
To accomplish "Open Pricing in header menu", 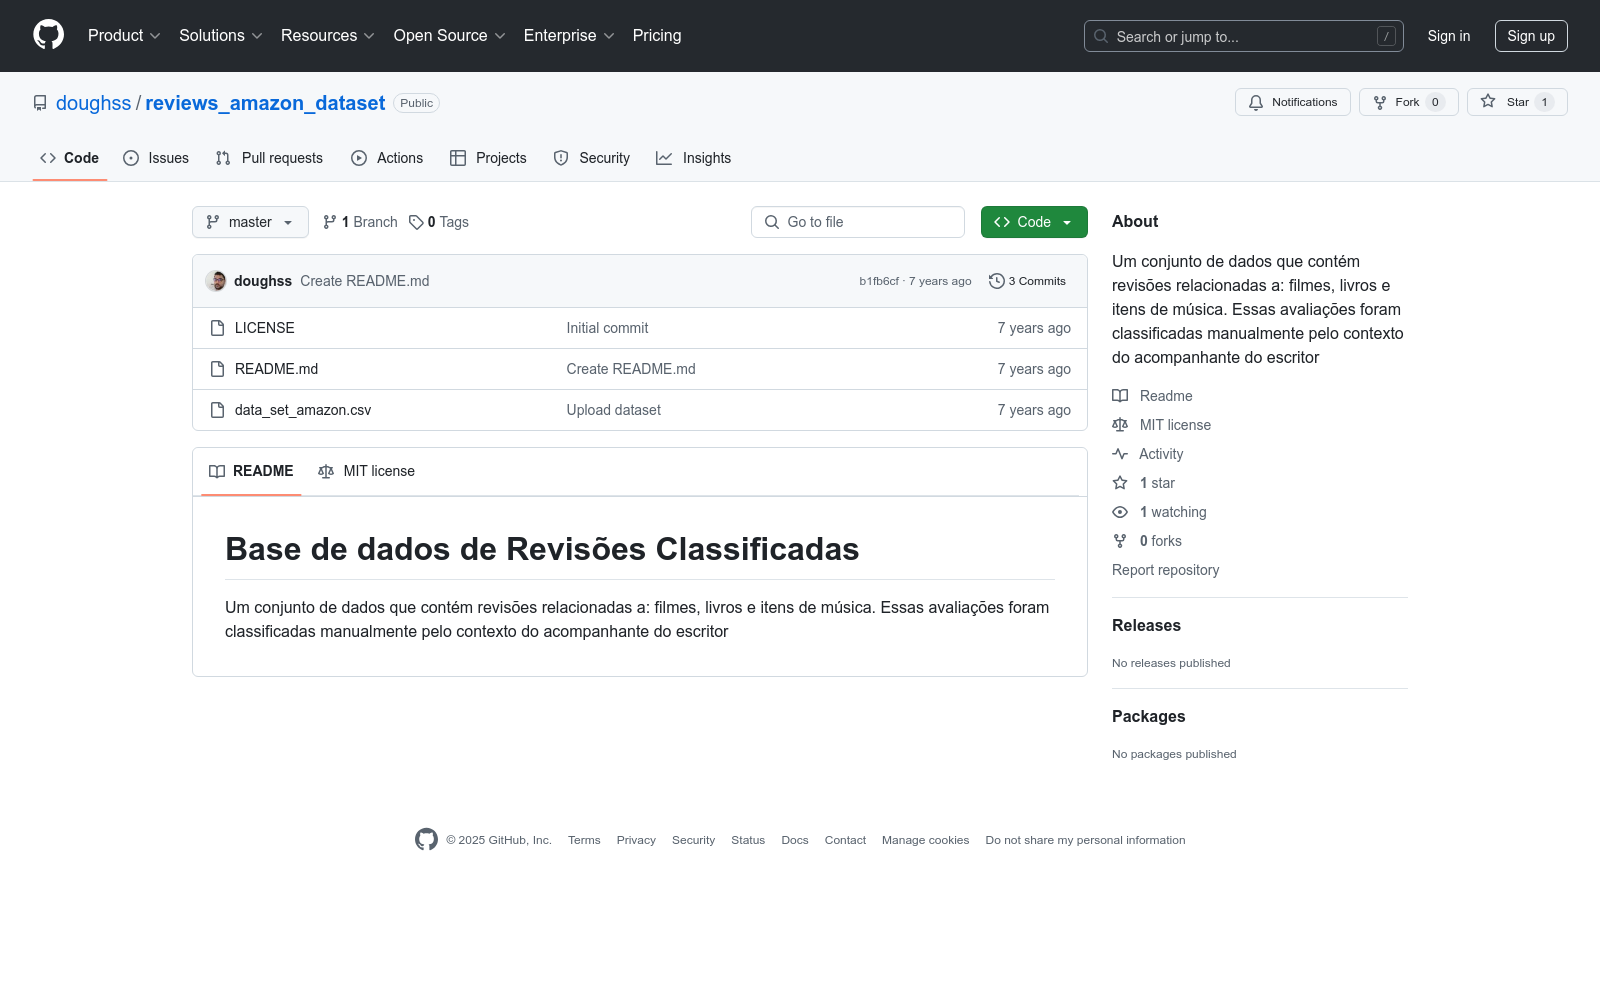I will [x=657, y=36].
